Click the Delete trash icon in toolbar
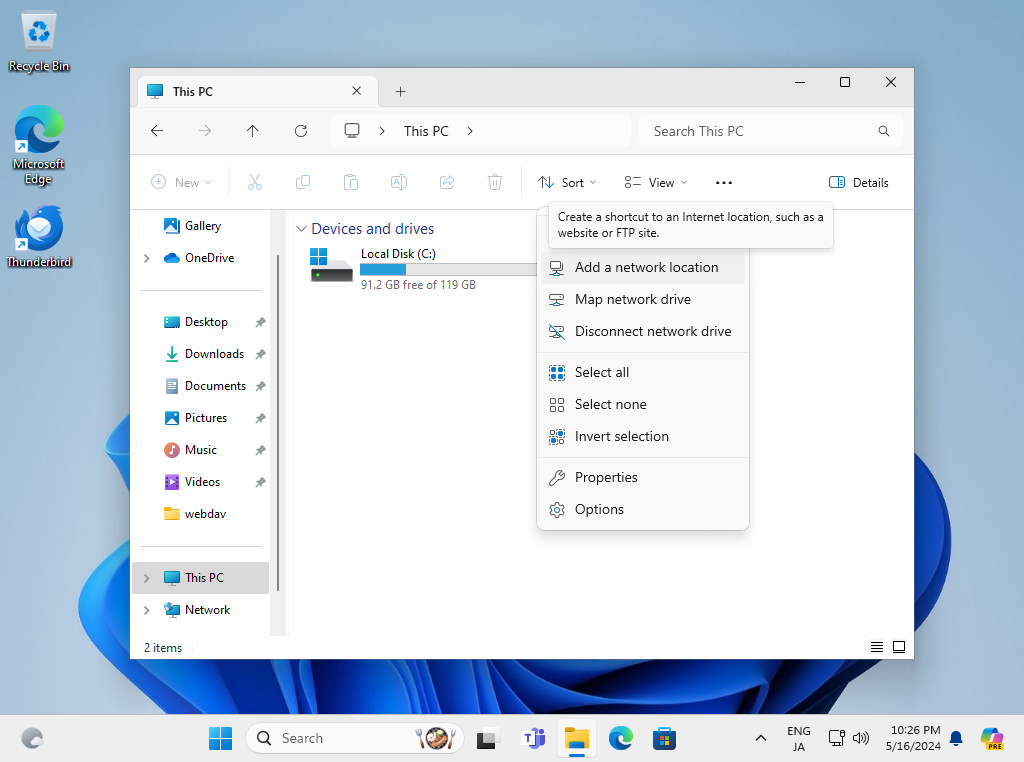 pyautogui.click(x=495, y=182)
